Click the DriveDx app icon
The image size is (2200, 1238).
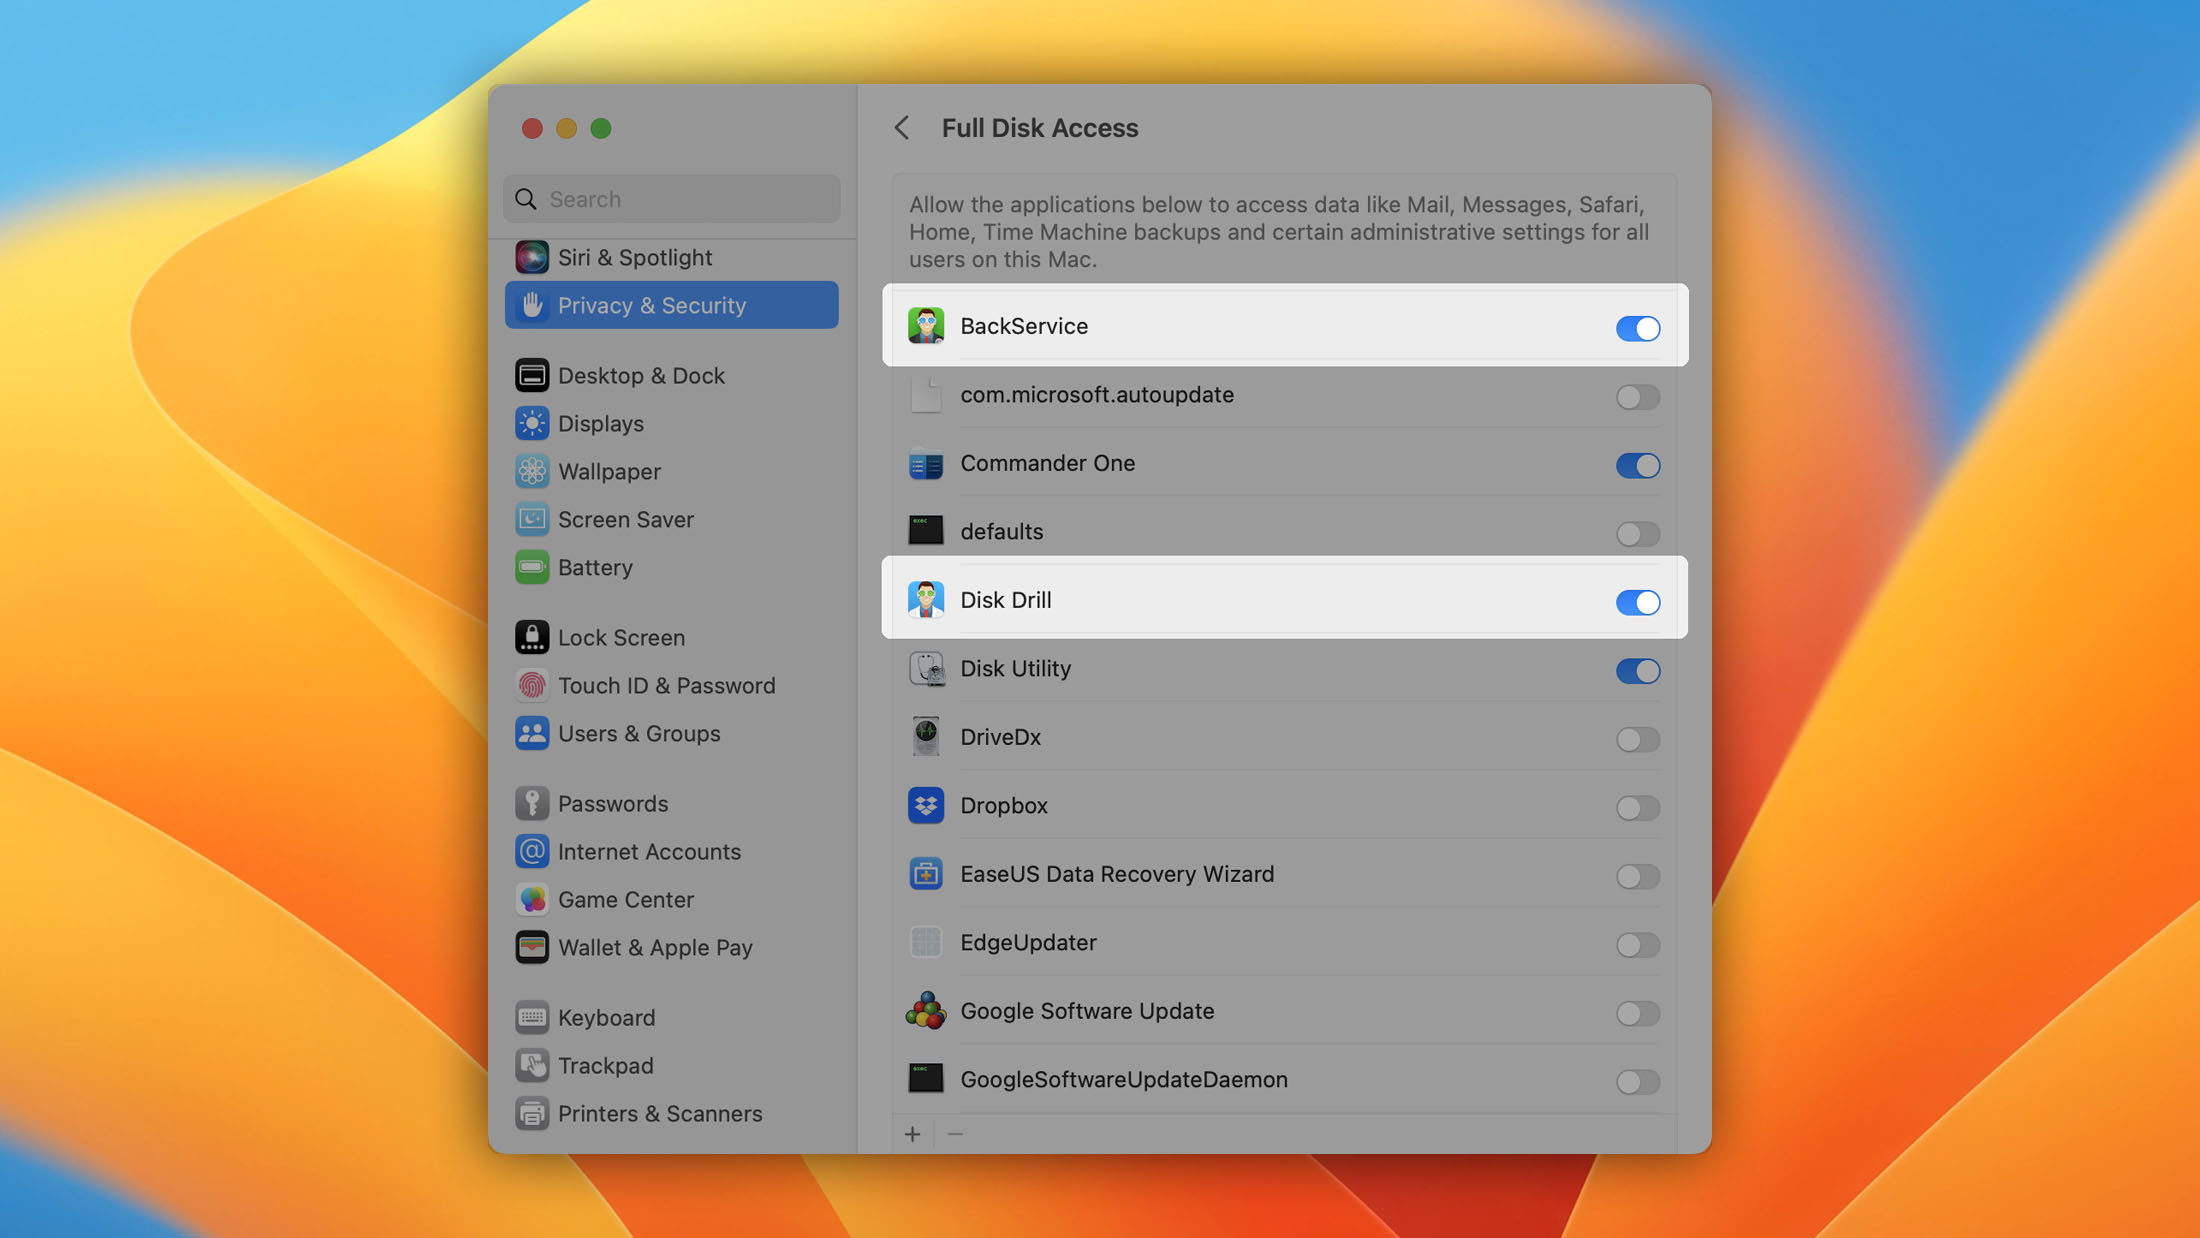(925, 737)
